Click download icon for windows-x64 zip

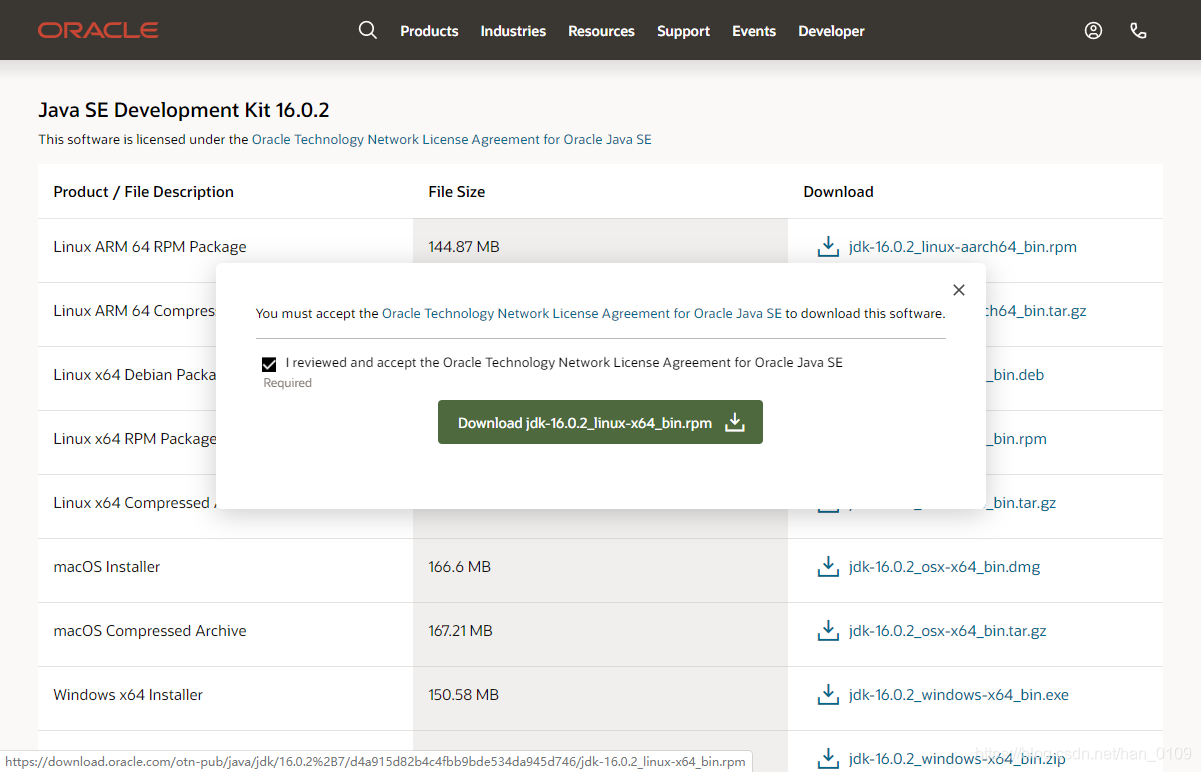click(828, 758)
